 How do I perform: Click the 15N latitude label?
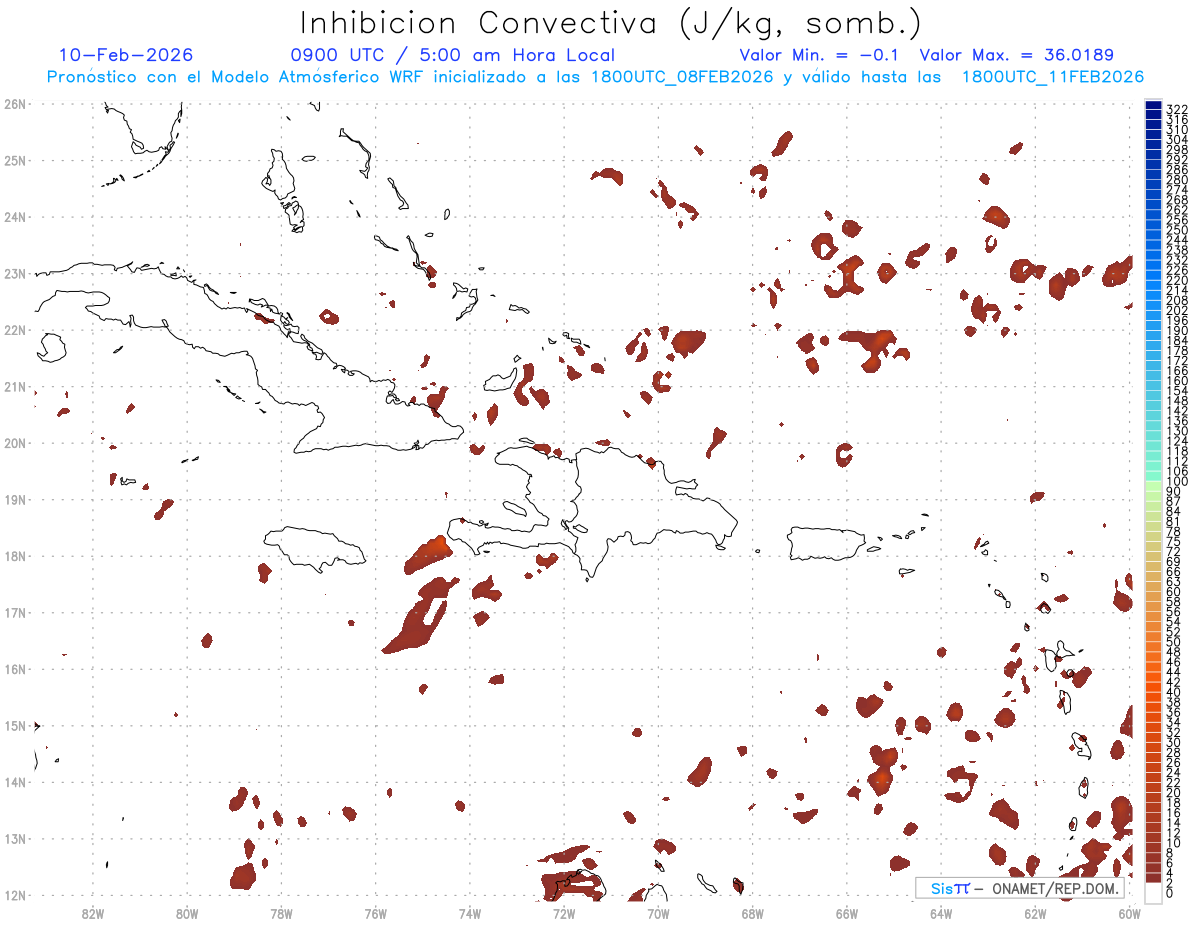coord(15,725)
